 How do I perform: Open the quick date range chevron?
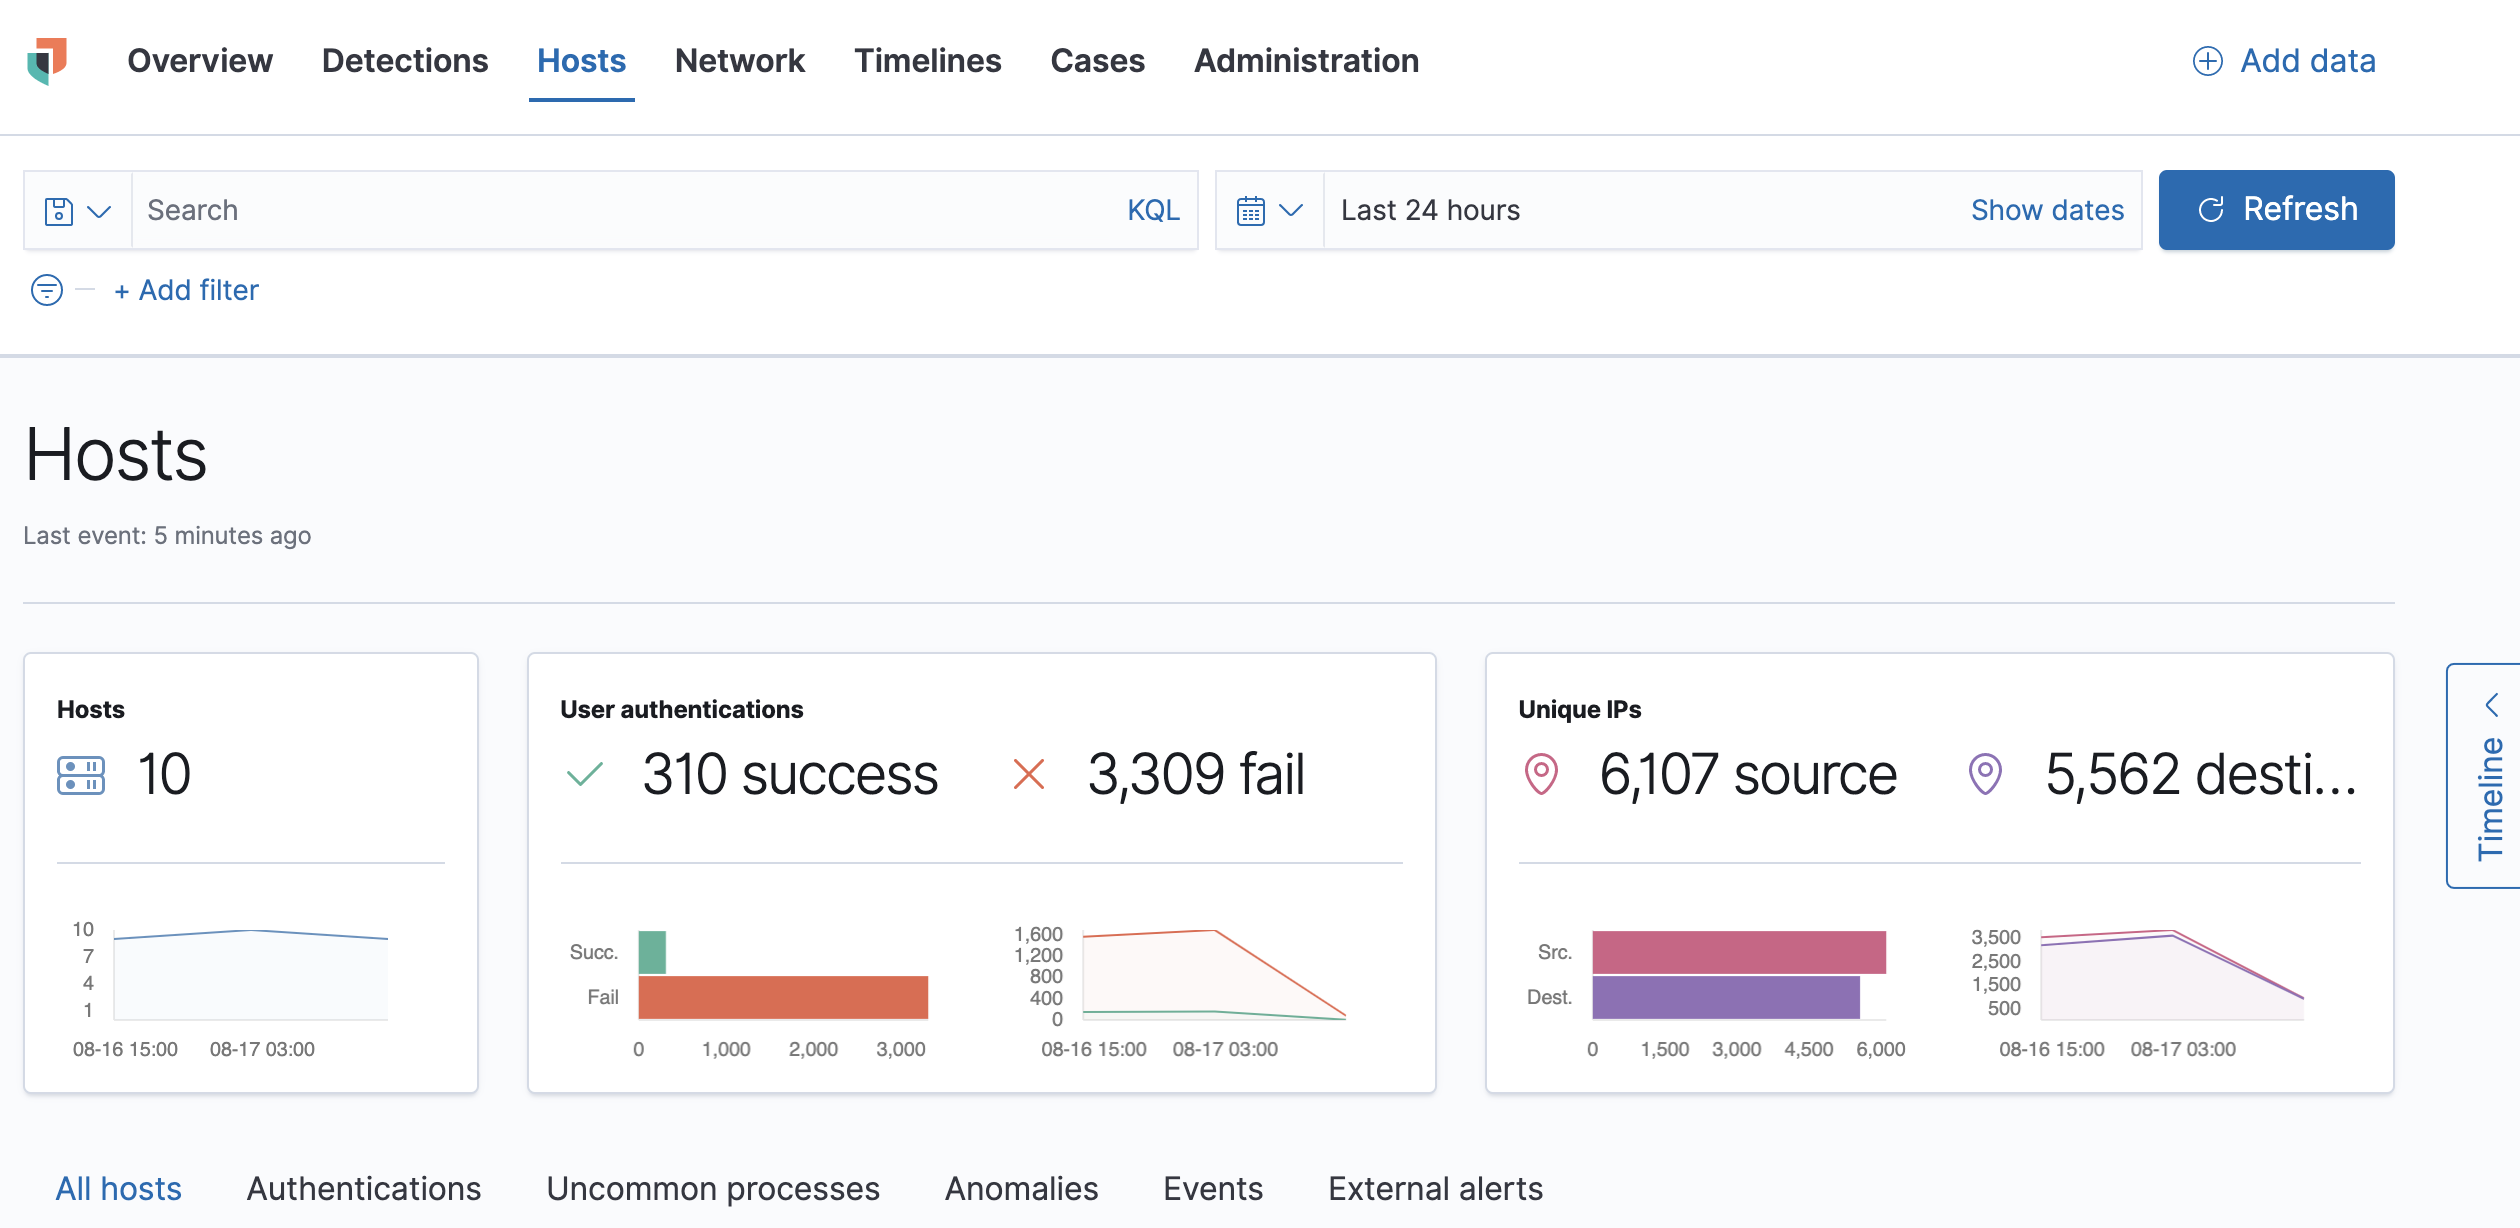pyautogui.click(x=1291, y=210)
